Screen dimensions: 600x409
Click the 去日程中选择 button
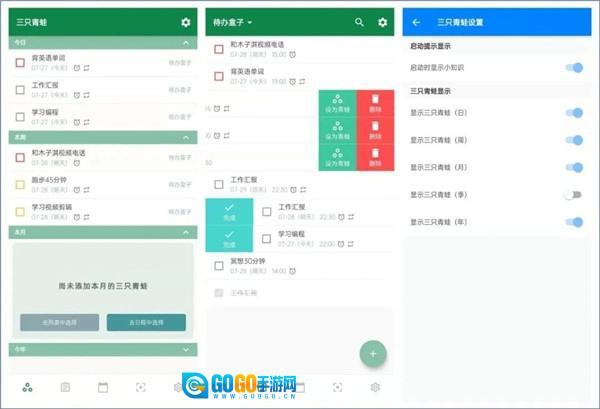pos(146,322)
